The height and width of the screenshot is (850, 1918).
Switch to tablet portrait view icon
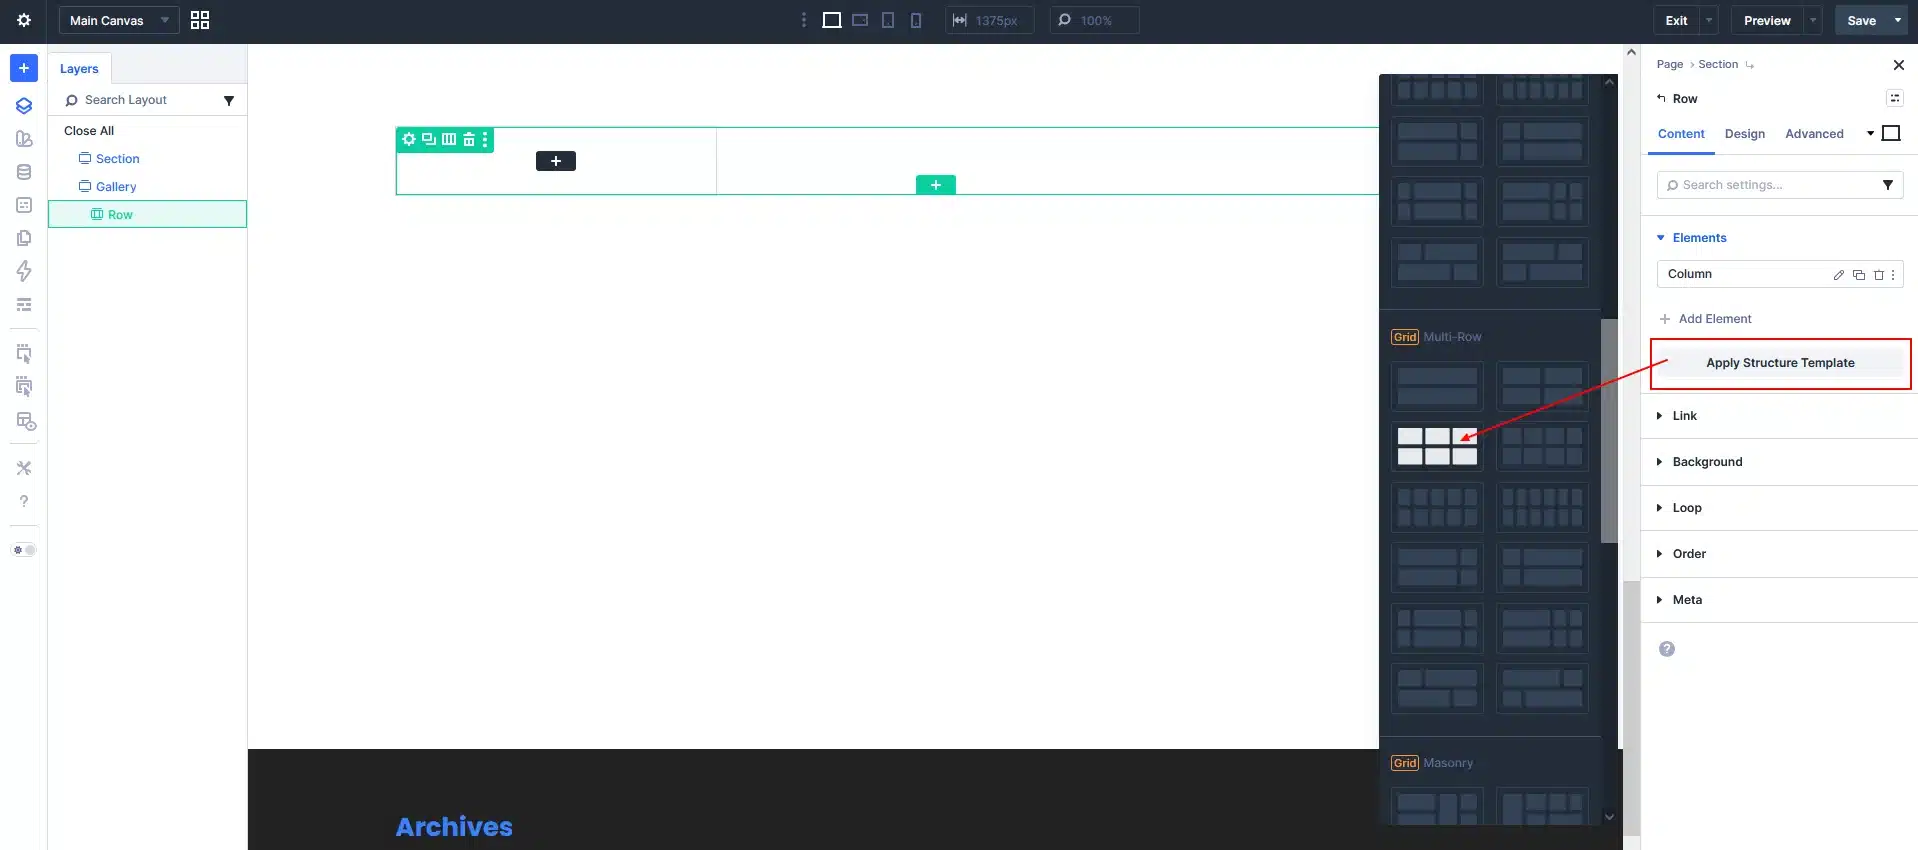[888, 20]
